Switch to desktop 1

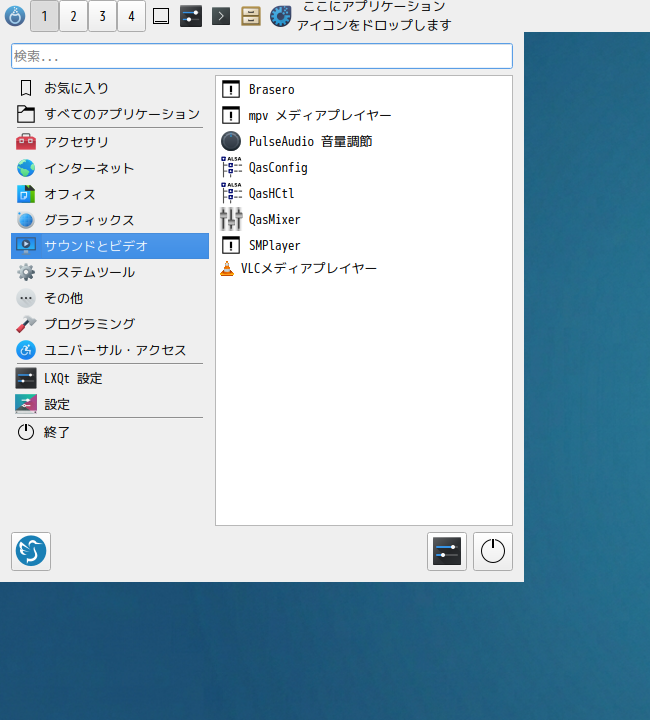(x=45, y=16)
